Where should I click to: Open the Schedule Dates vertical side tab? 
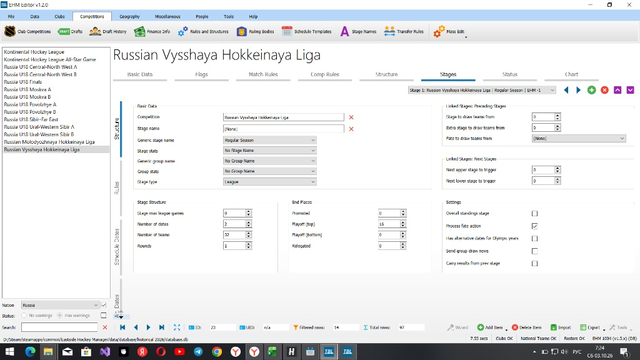coord(117,247)
